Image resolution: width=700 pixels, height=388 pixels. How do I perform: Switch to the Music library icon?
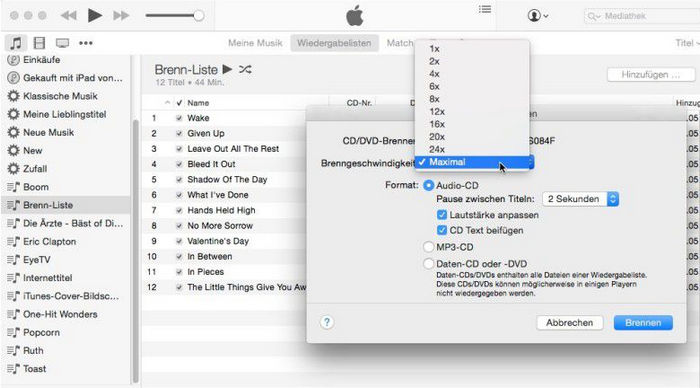tap(16, 43)
